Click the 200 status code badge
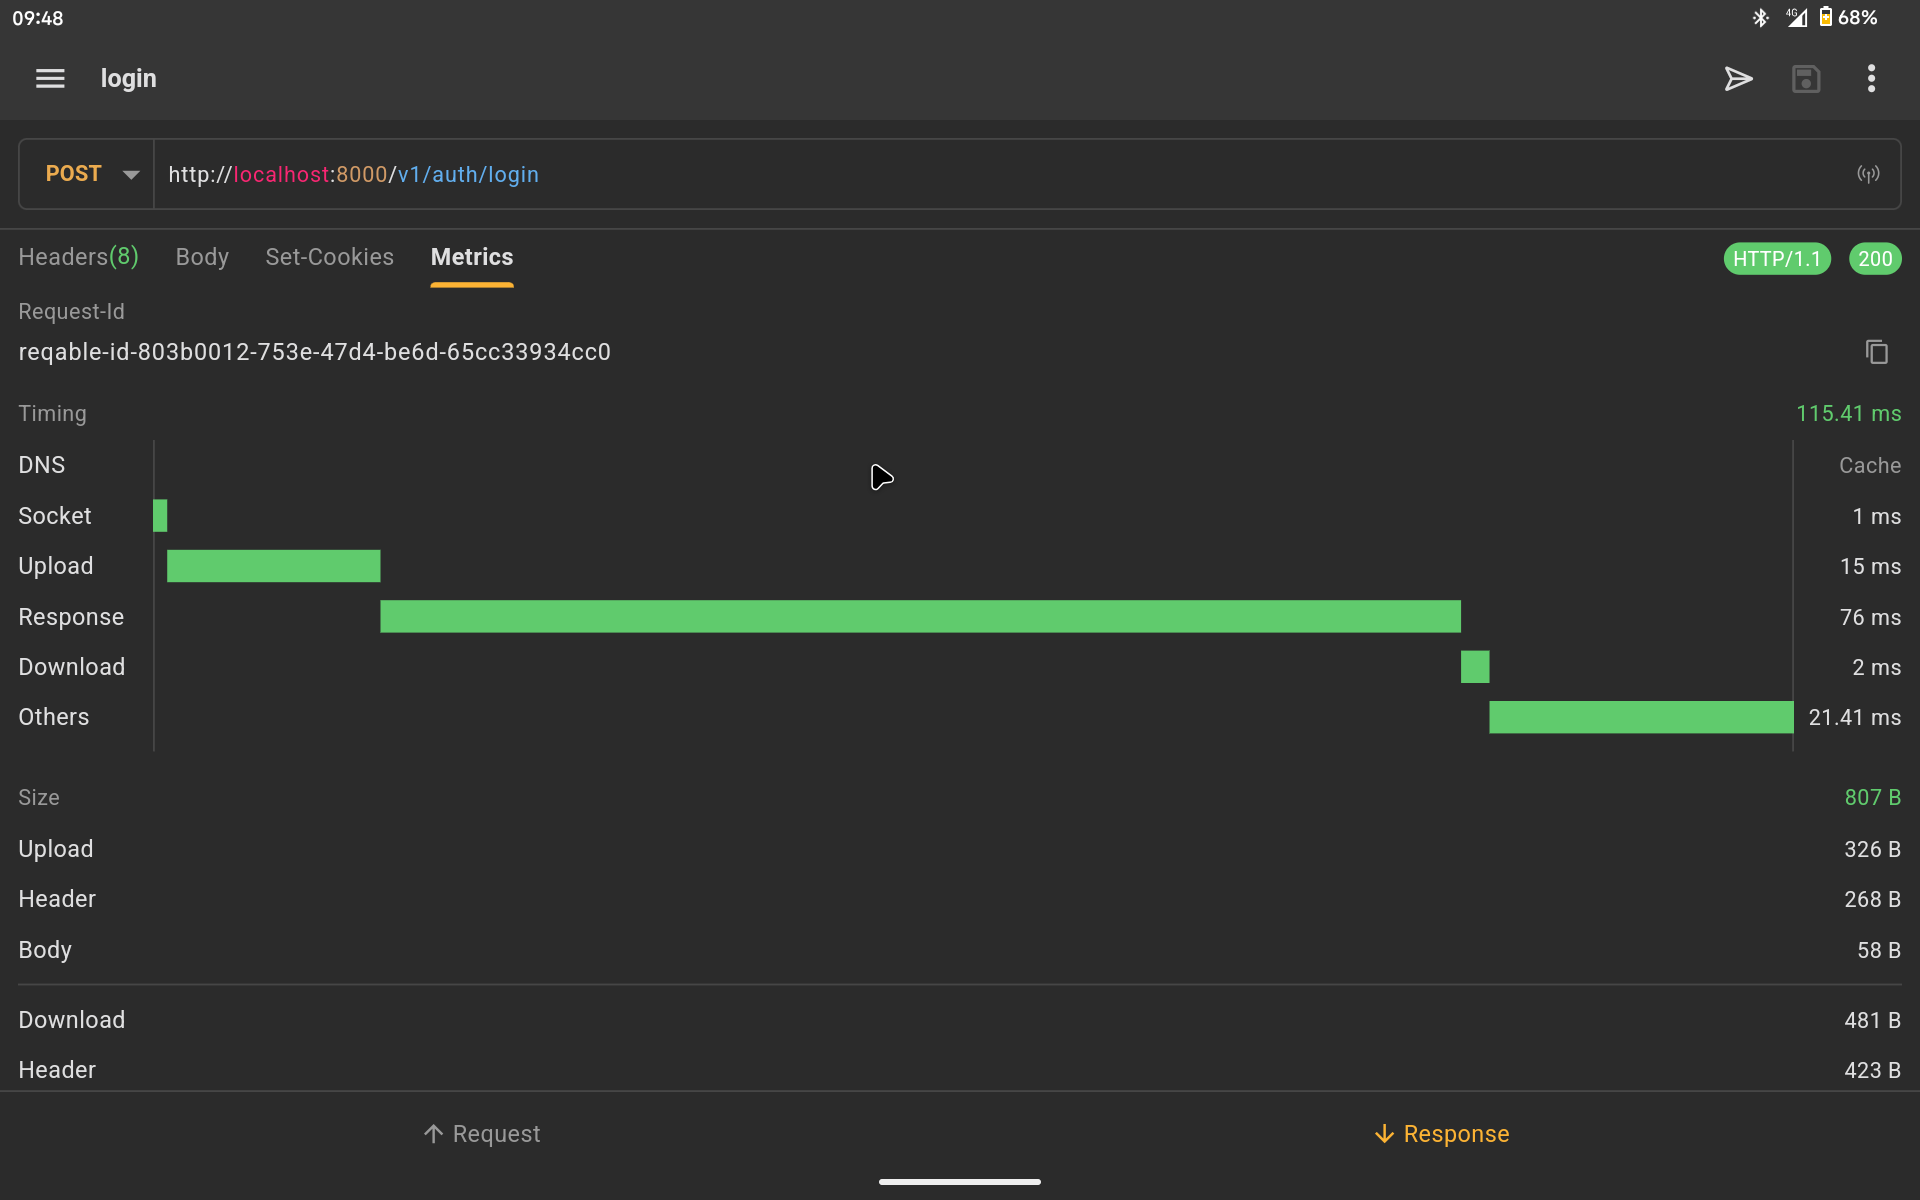1920x1200 pixels. pos(1874,259)
